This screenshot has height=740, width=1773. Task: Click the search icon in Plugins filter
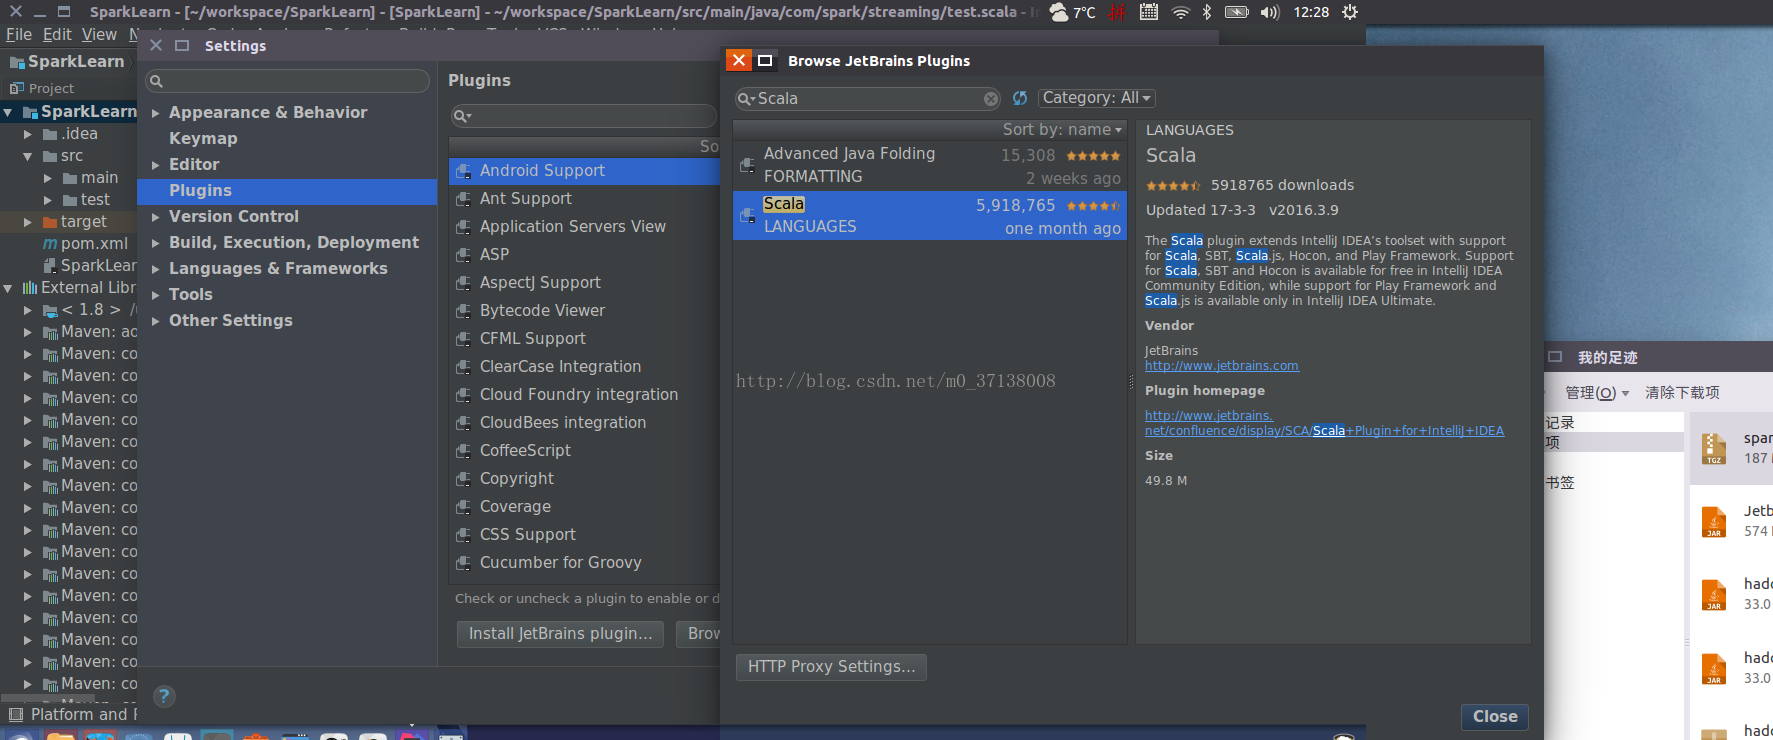[462, 116]
